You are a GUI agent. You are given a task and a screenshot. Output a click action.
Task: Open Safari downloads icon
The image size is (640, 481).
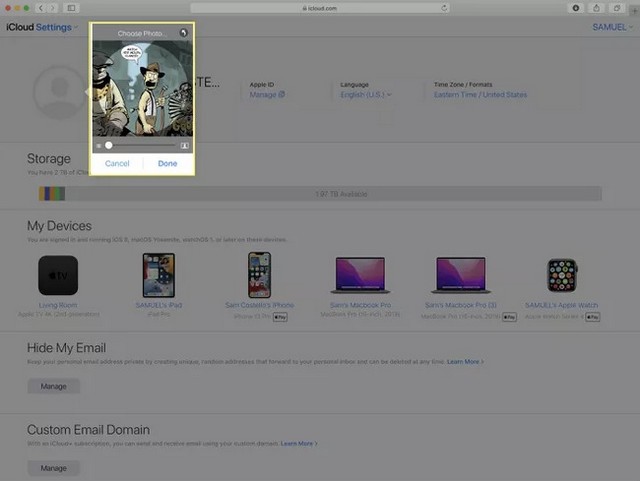click(x=576, y=8)
